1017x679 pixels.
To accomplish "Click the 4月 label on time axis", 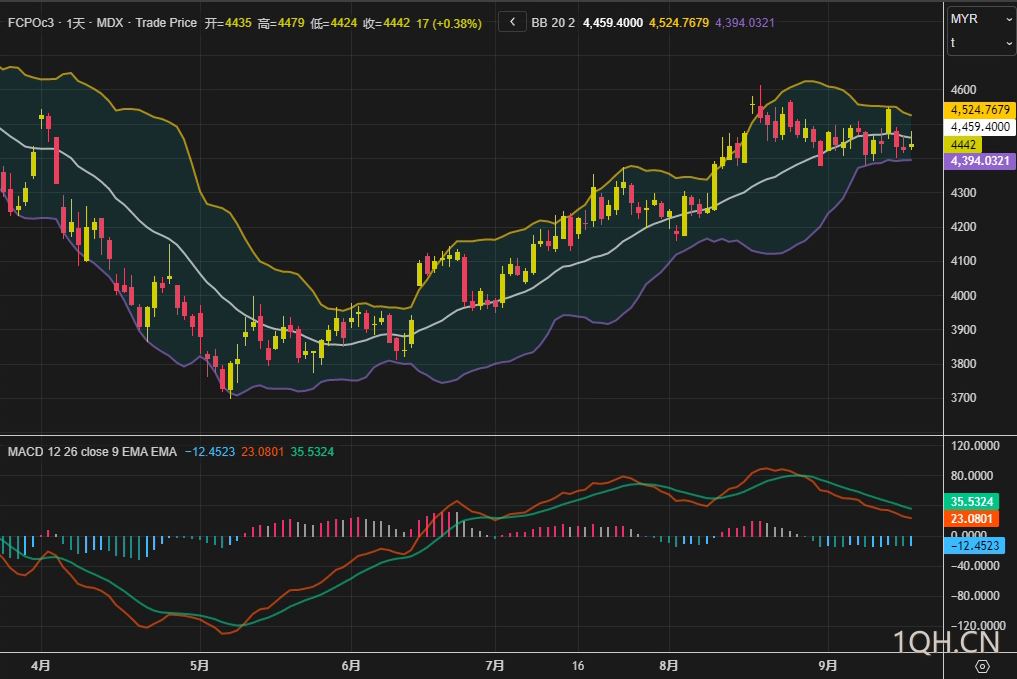I will tap(40, 665).
